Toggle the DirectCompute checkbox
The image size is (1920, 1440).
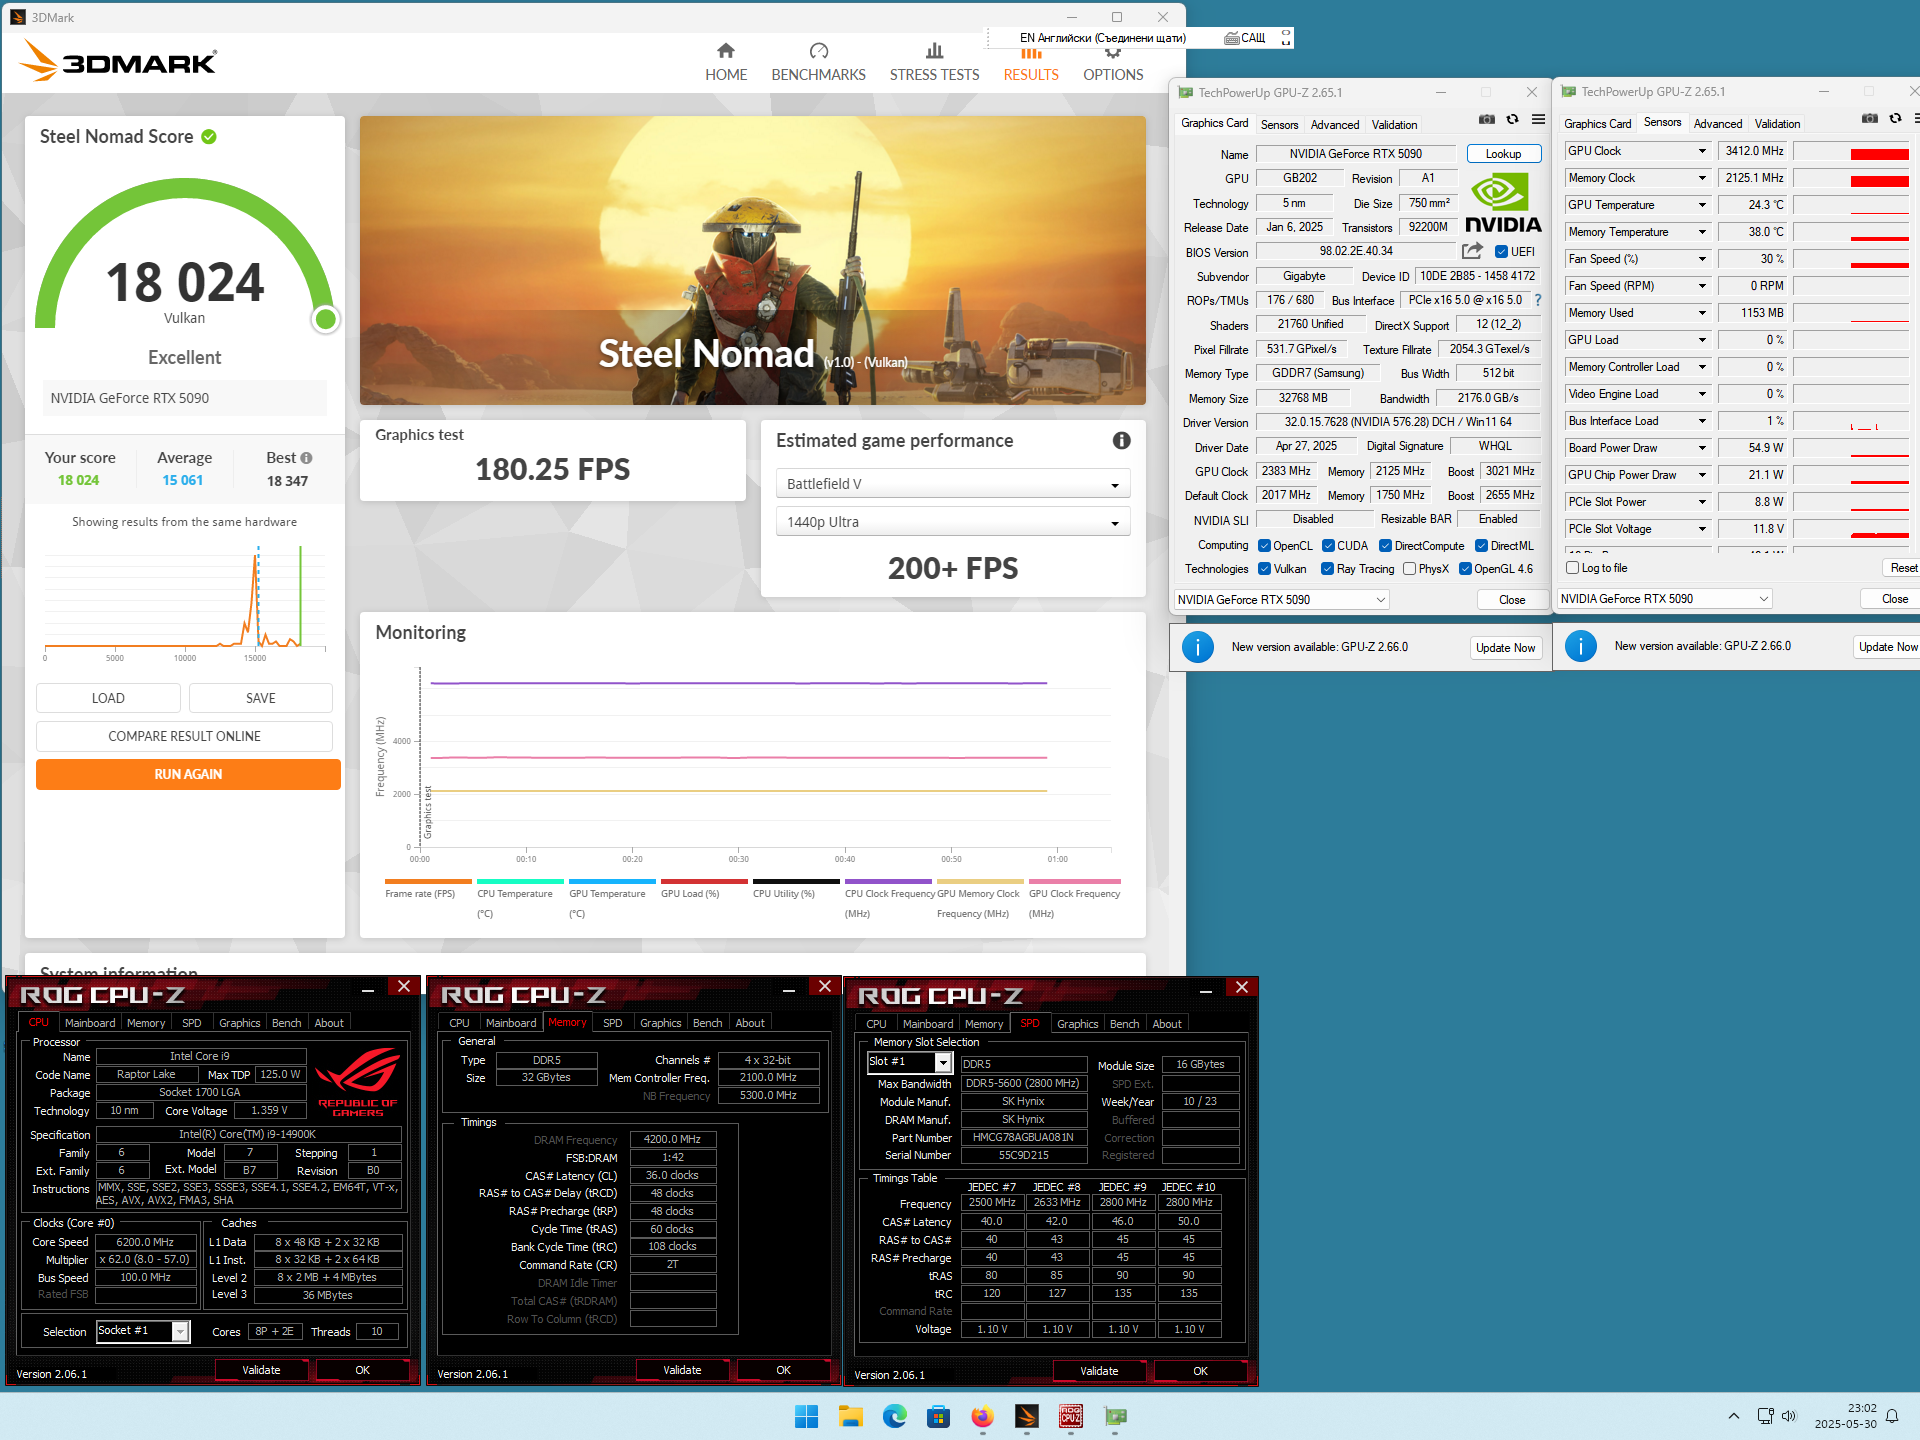coord(1385,546)
